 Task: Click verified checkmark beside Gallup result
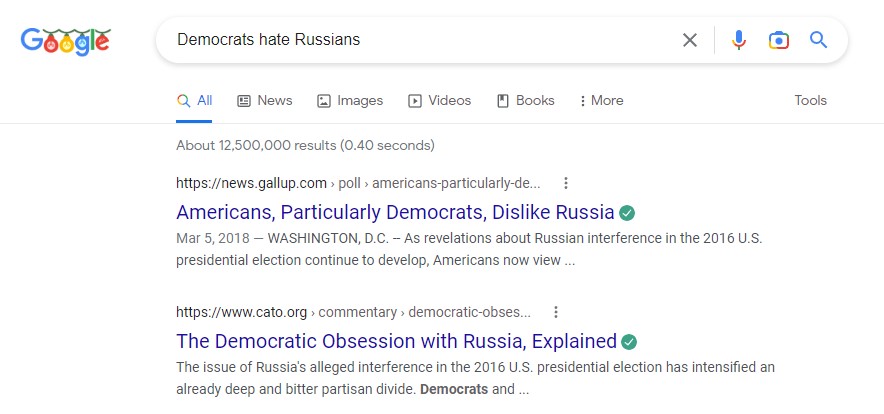point(627,213)
